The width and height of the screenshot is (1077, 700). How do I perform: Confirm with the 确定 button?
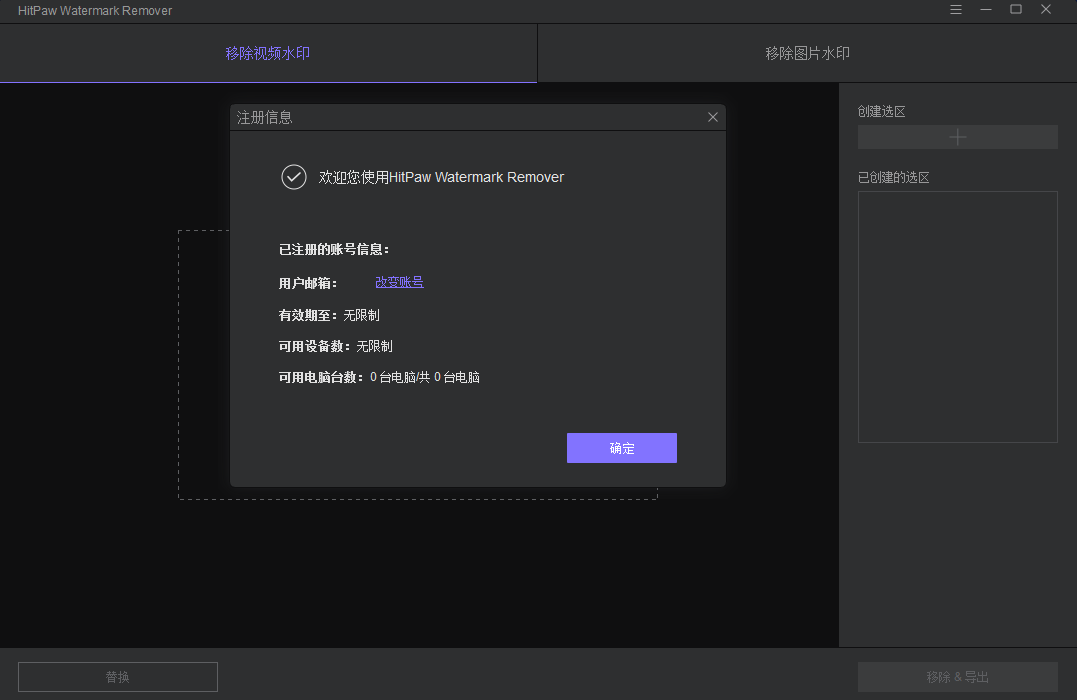[x=622, y=448]
